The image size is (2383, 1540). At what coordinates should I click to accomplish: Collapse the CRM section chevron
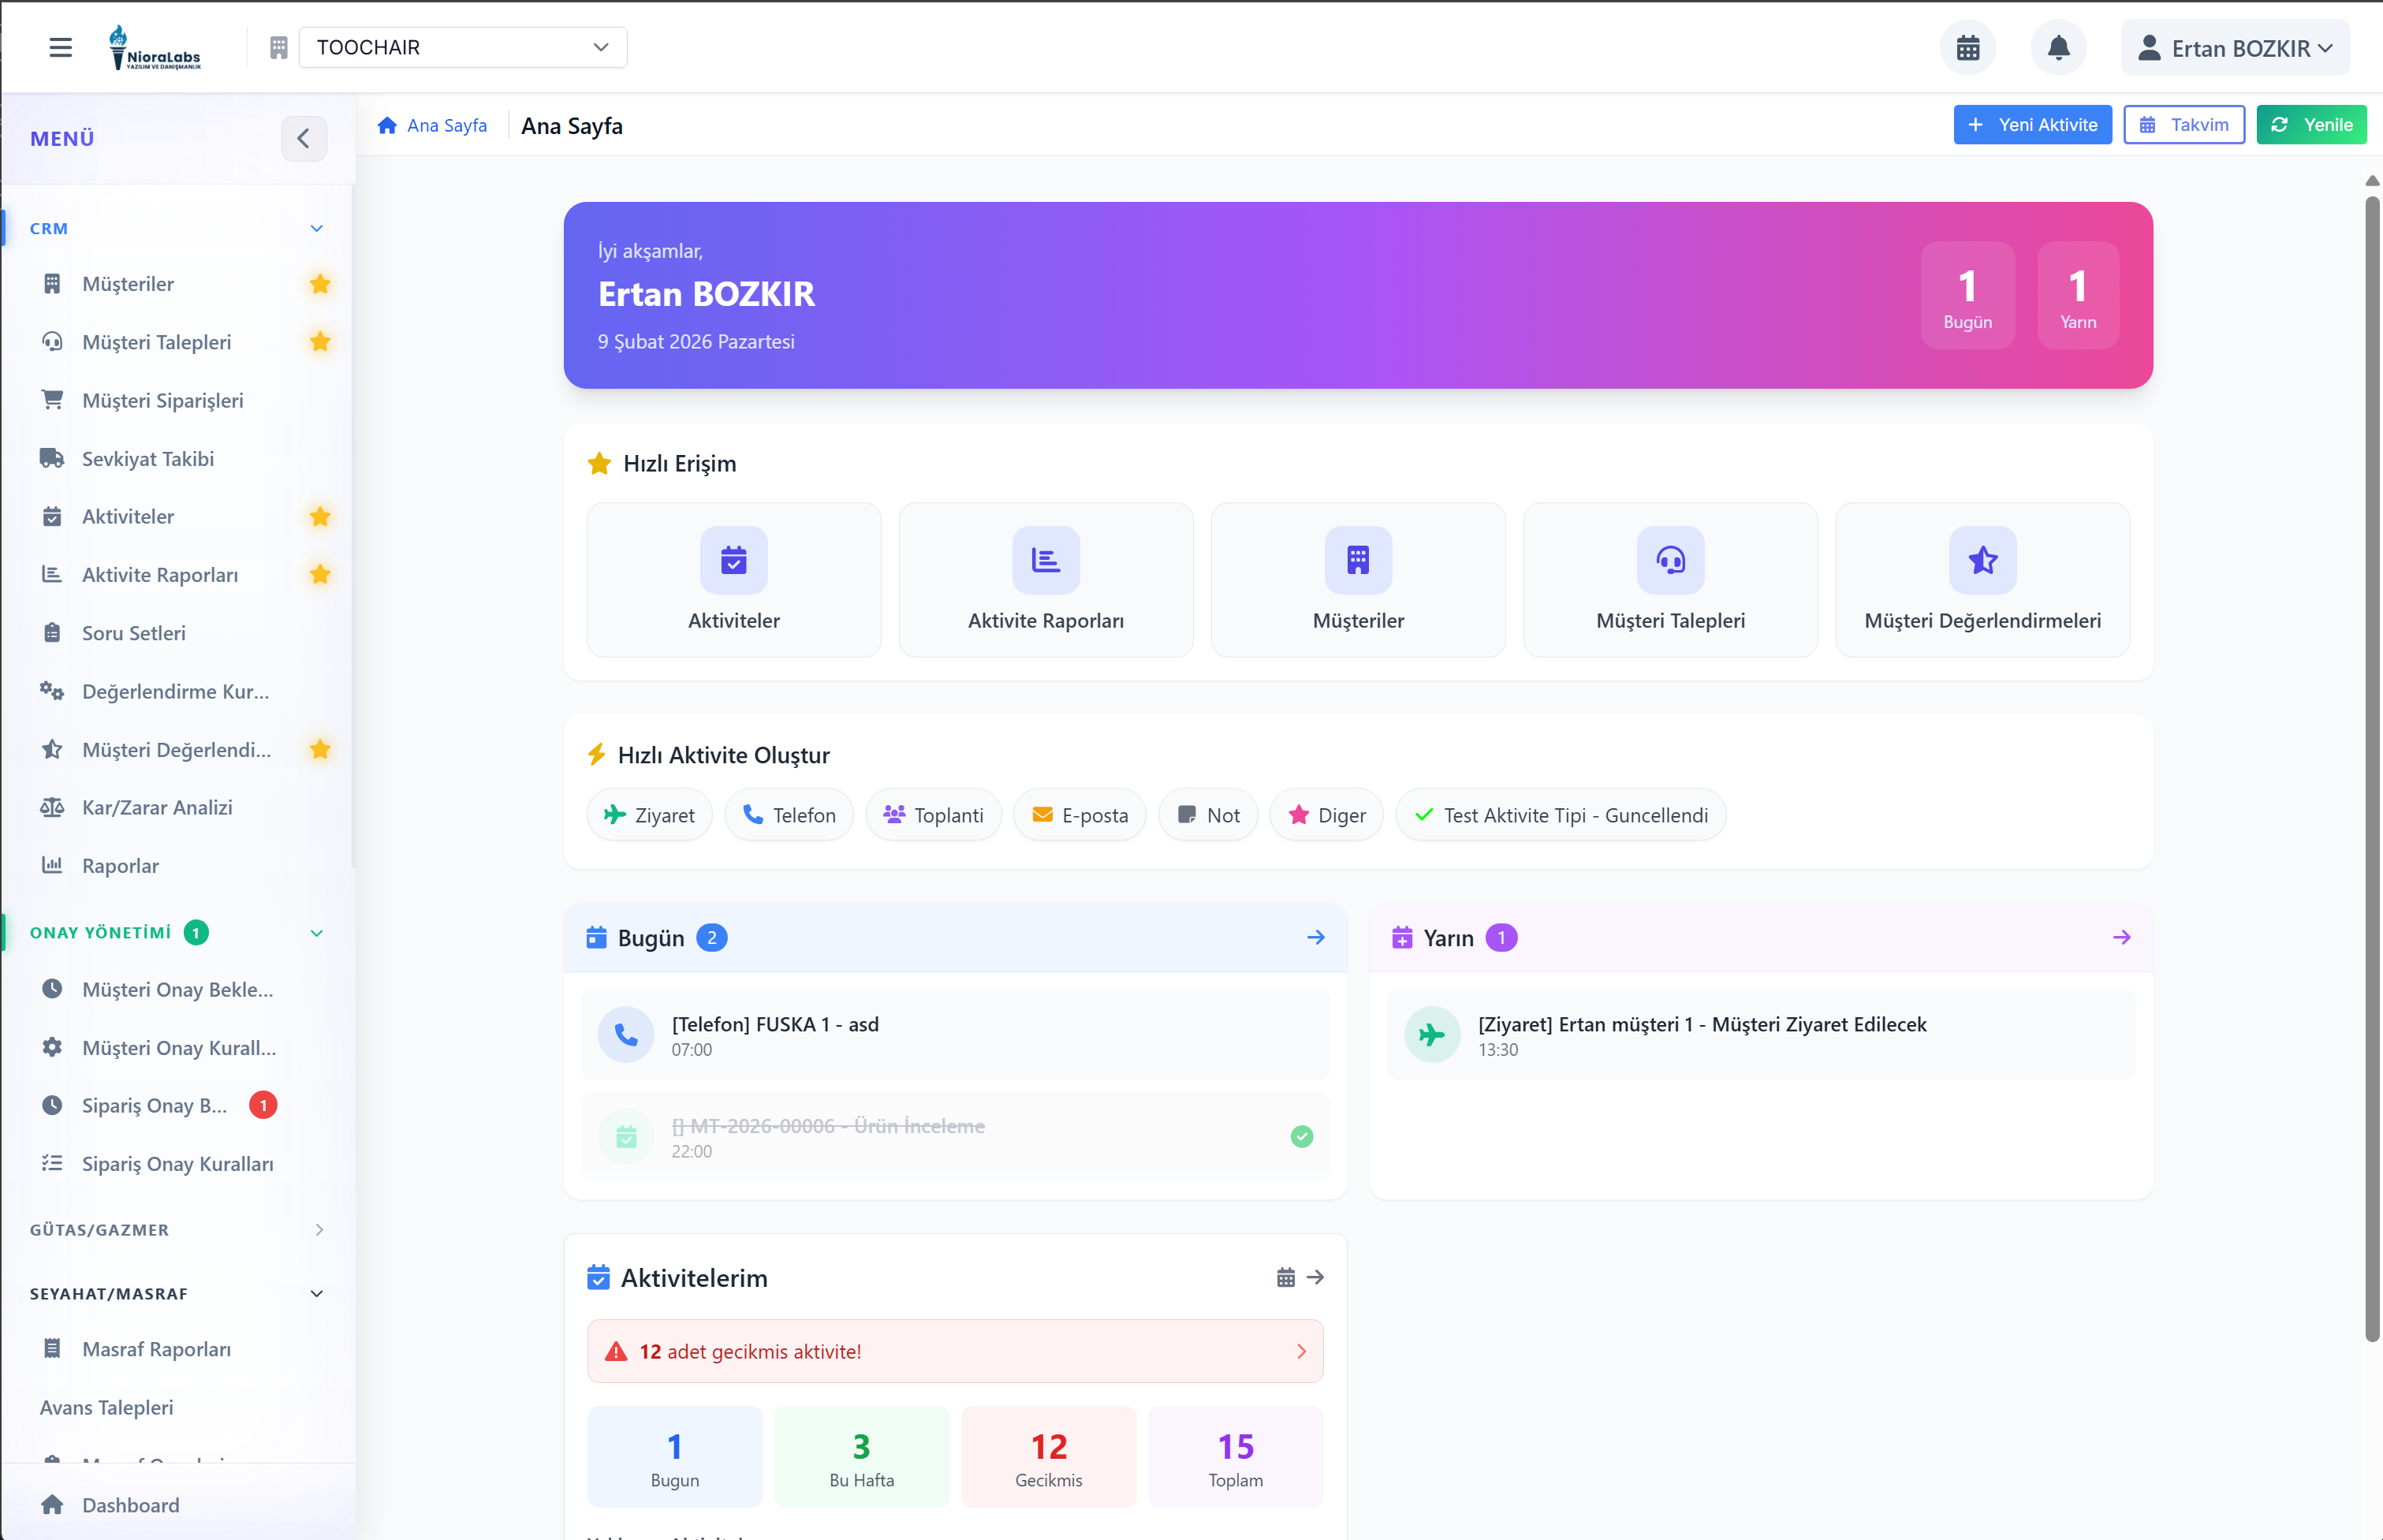point(317,228)
